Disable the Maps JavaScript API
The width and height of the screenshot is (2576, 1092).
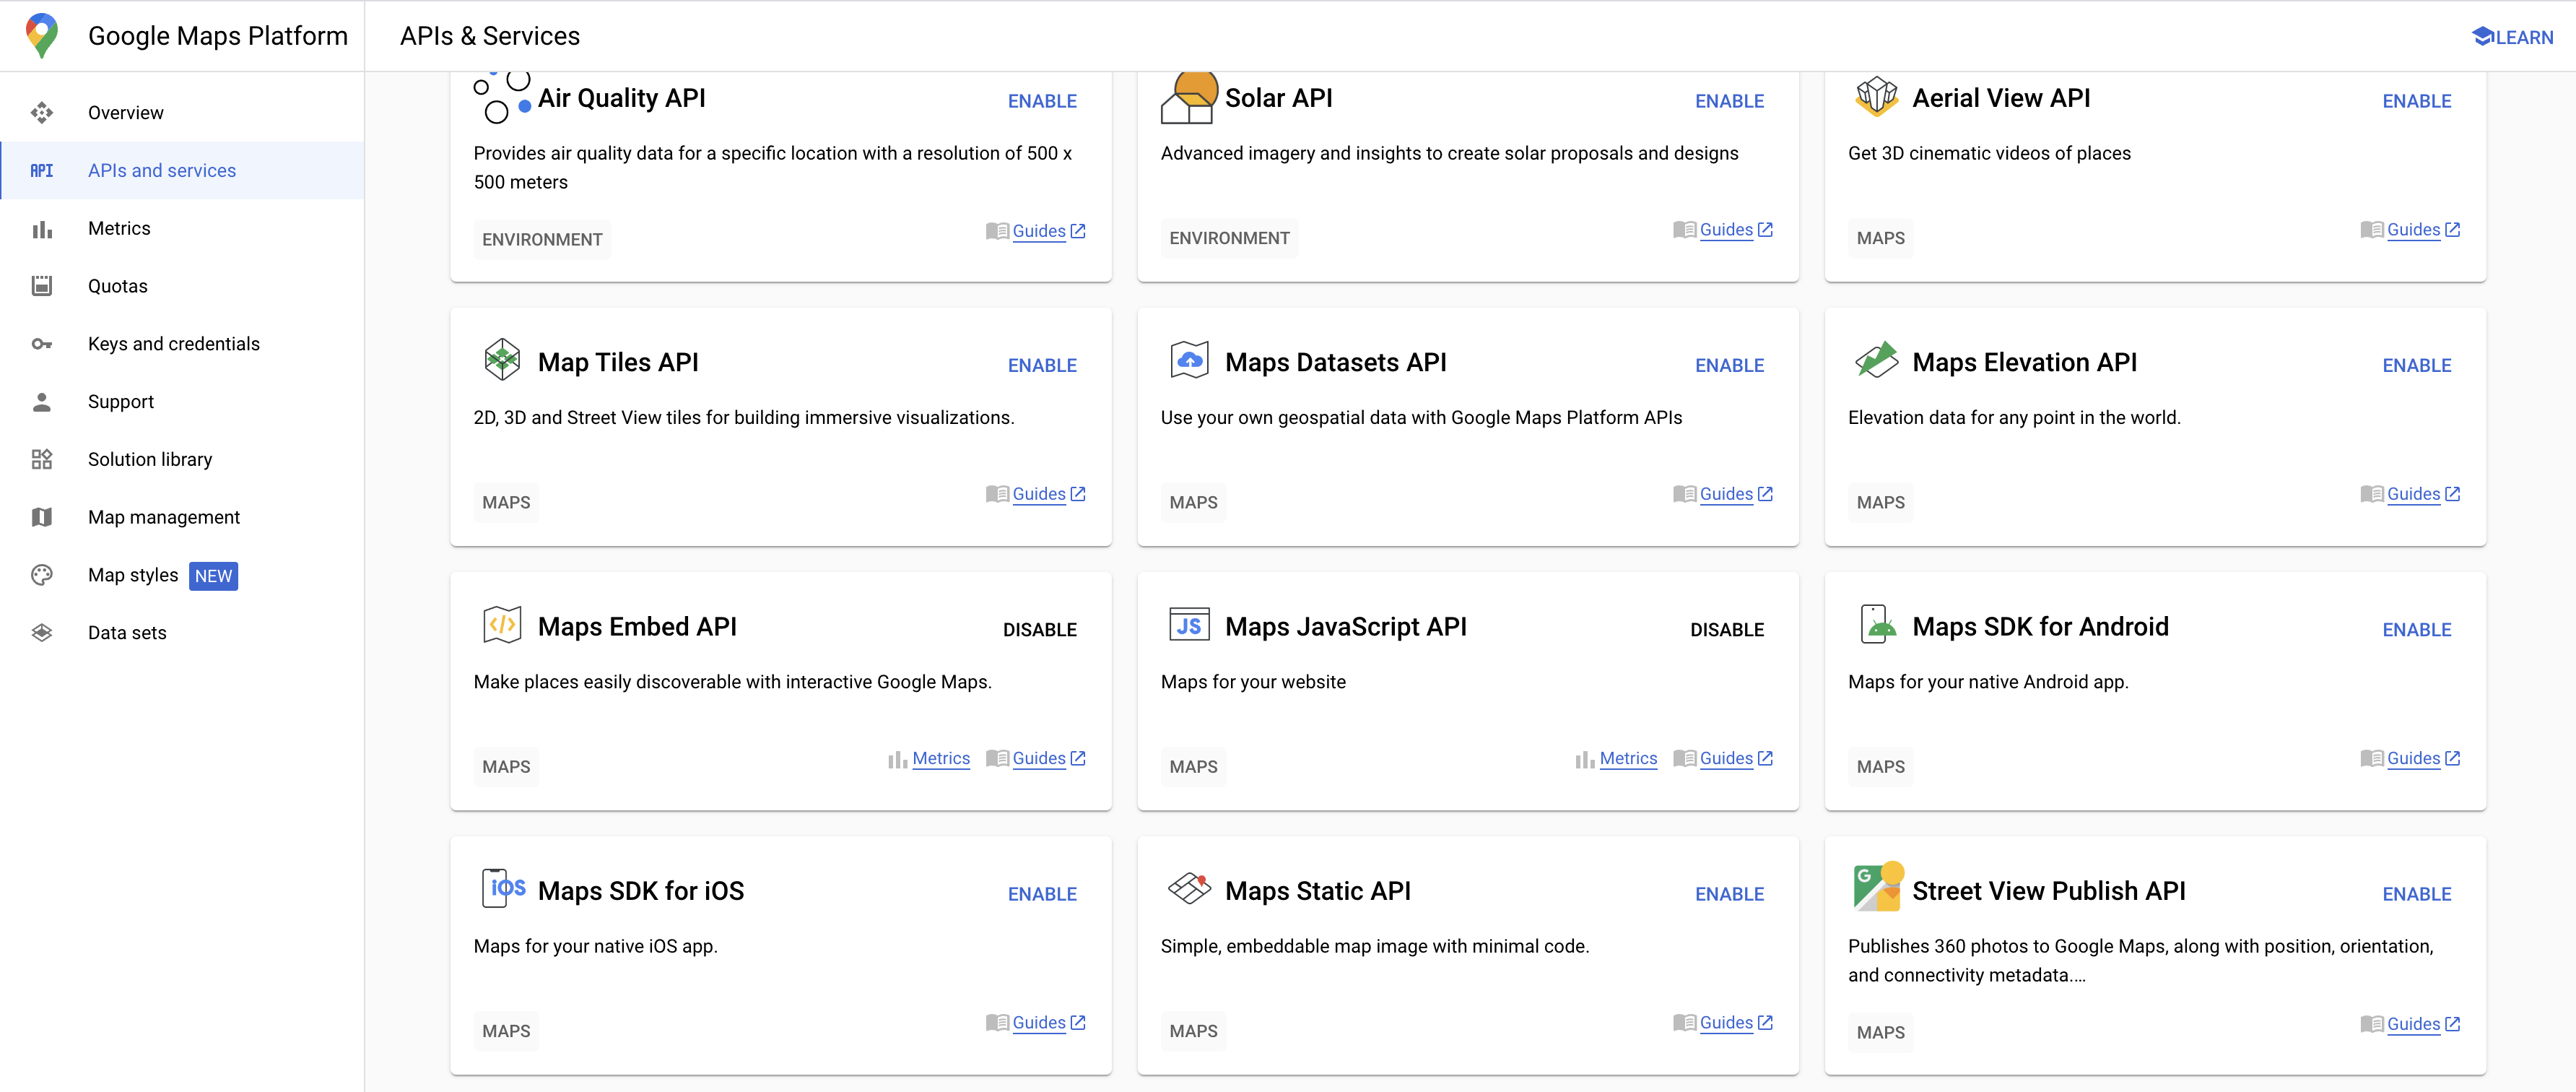click(x=1727, y=630)
